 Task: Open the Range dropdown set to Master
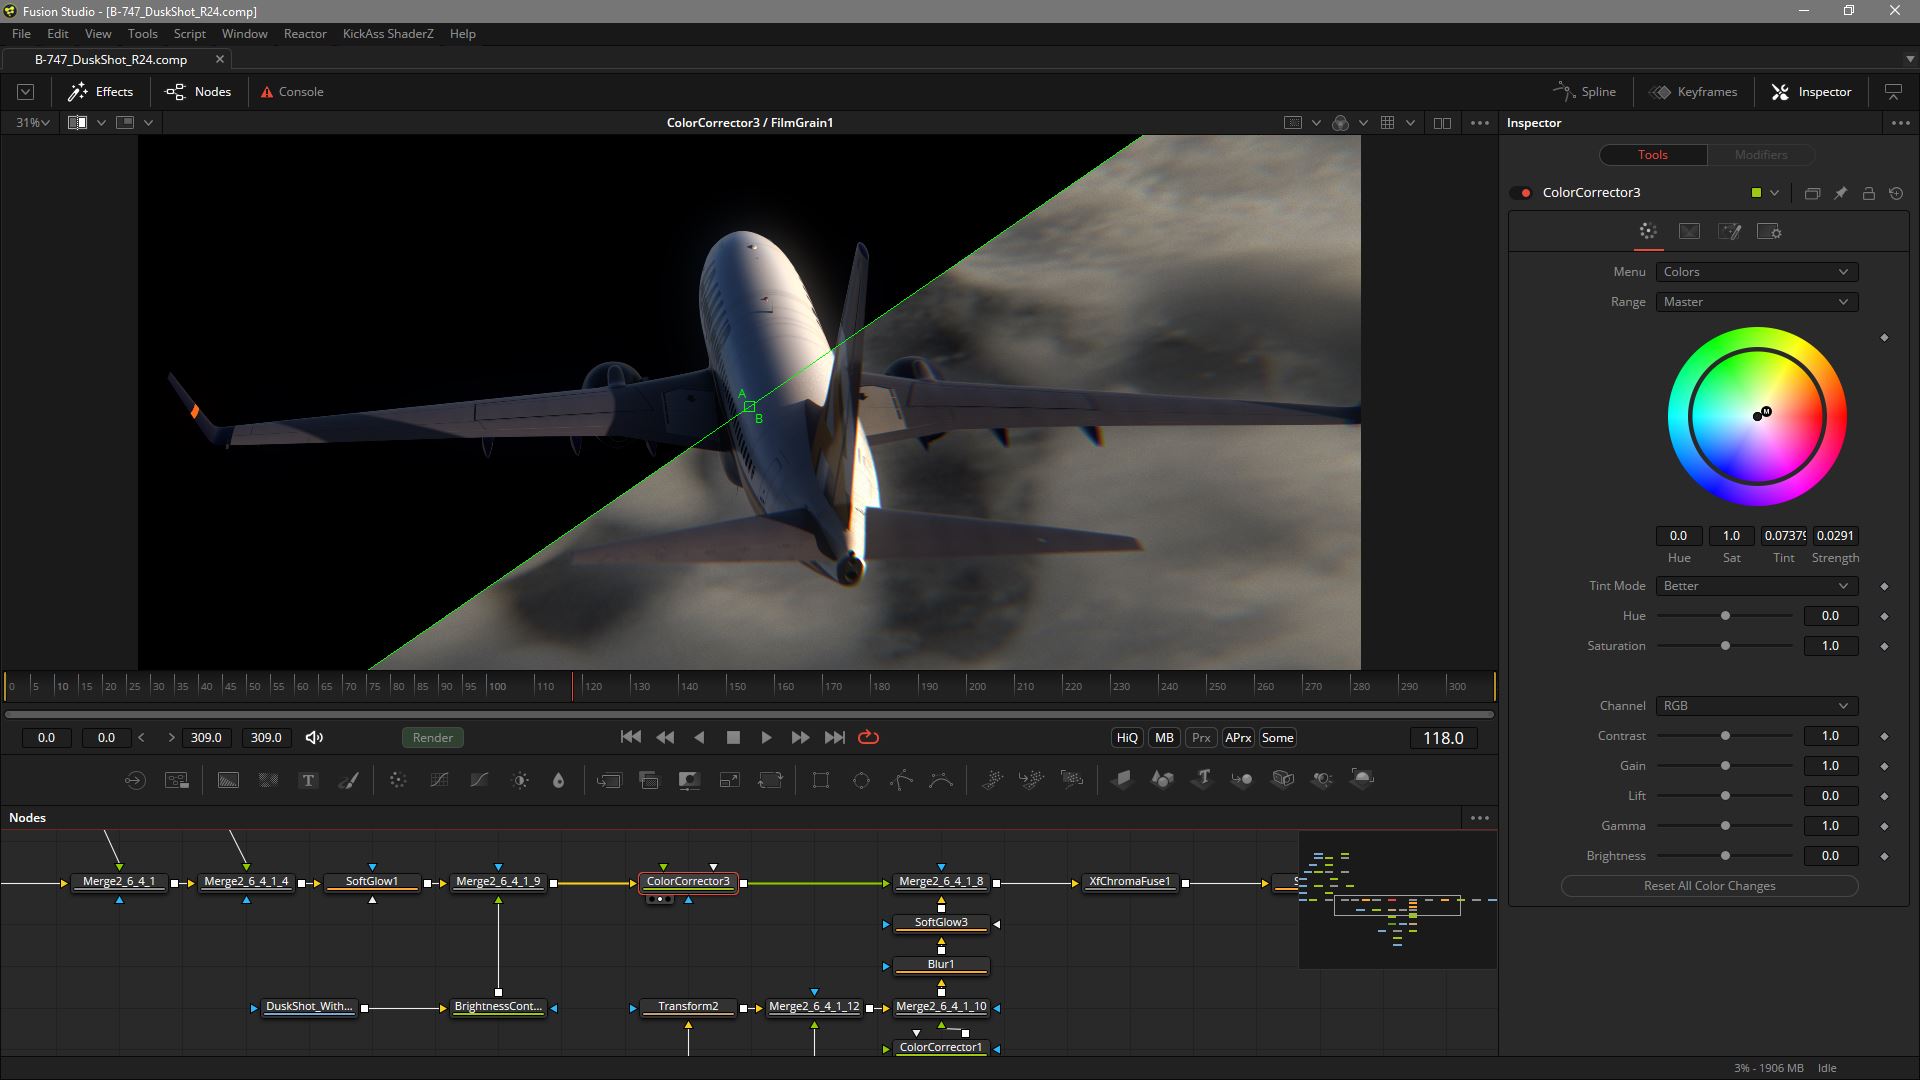pyautogui.click(x=1755, y=302)
